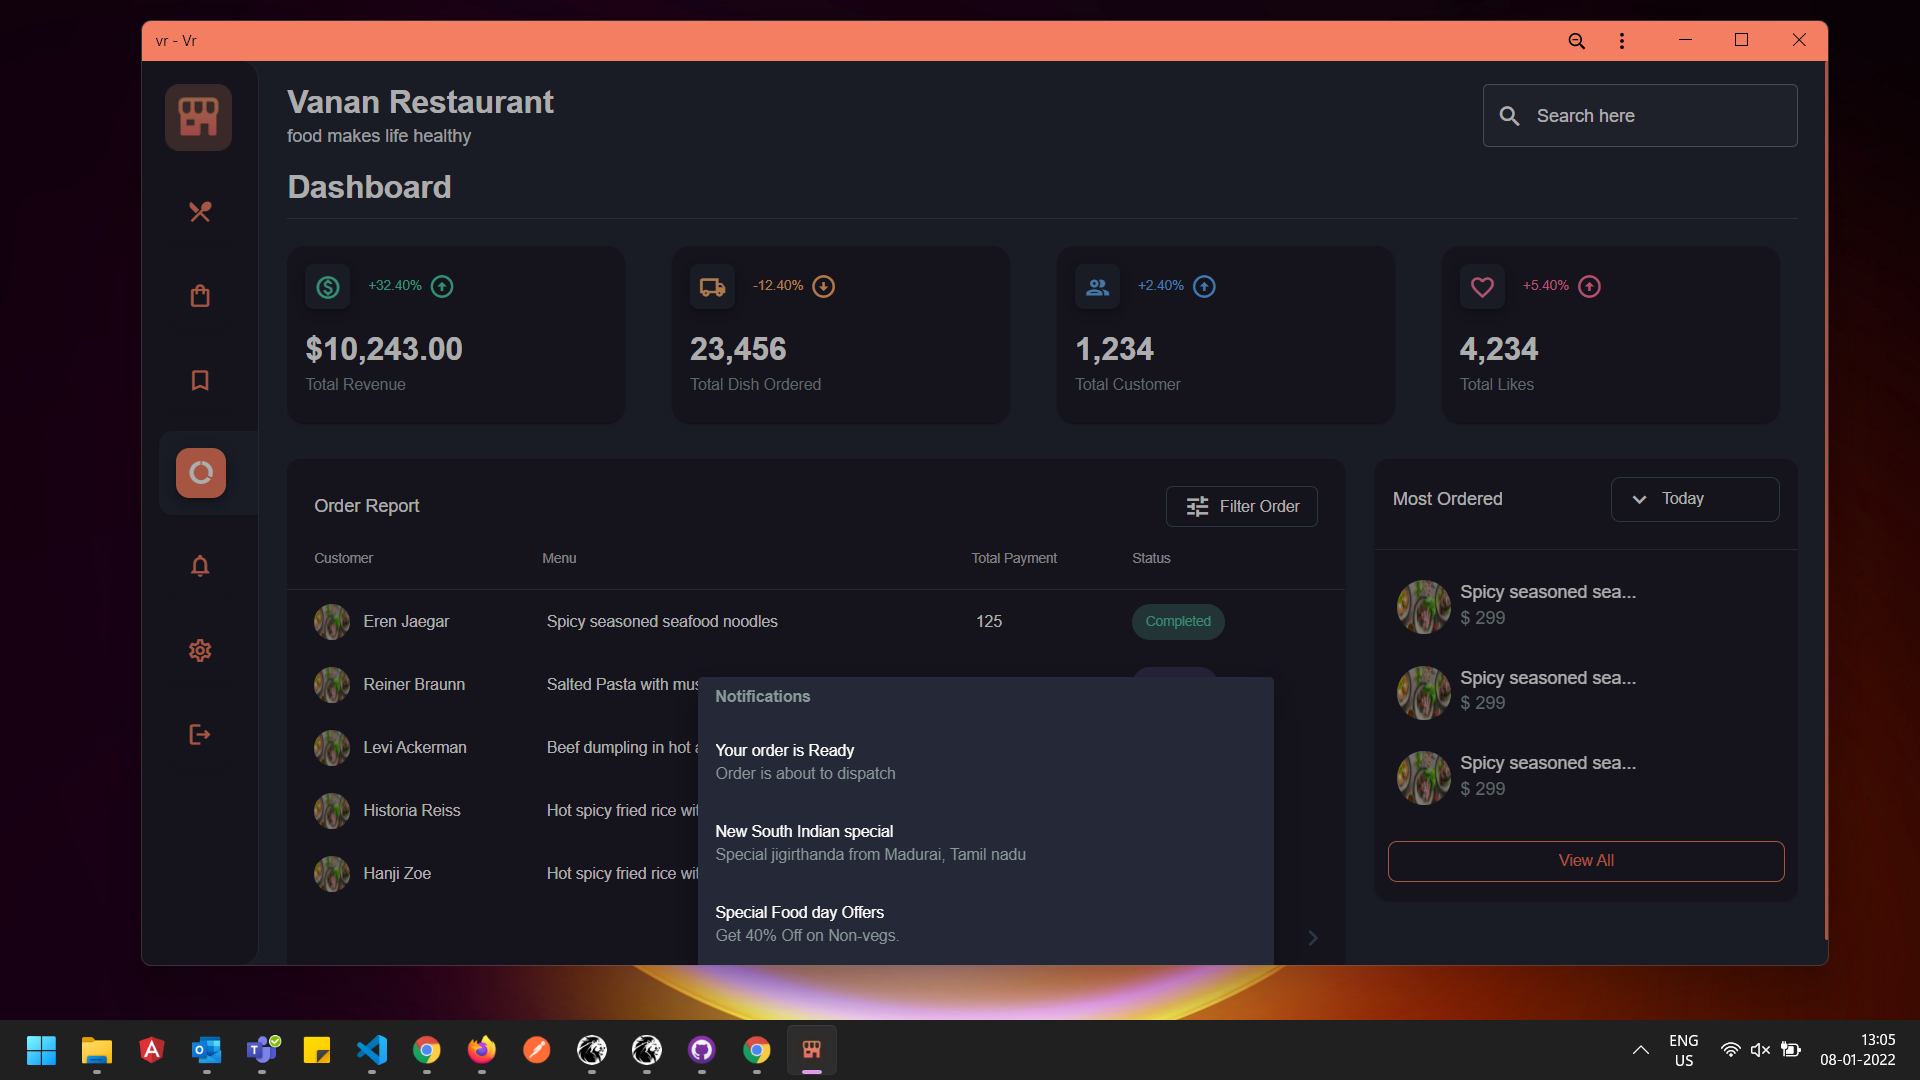The height and width of the screenshot is (1080, 1920).
Task: Click the Completed status badge for Eren Jaegar
Action: pos(1178,621)
